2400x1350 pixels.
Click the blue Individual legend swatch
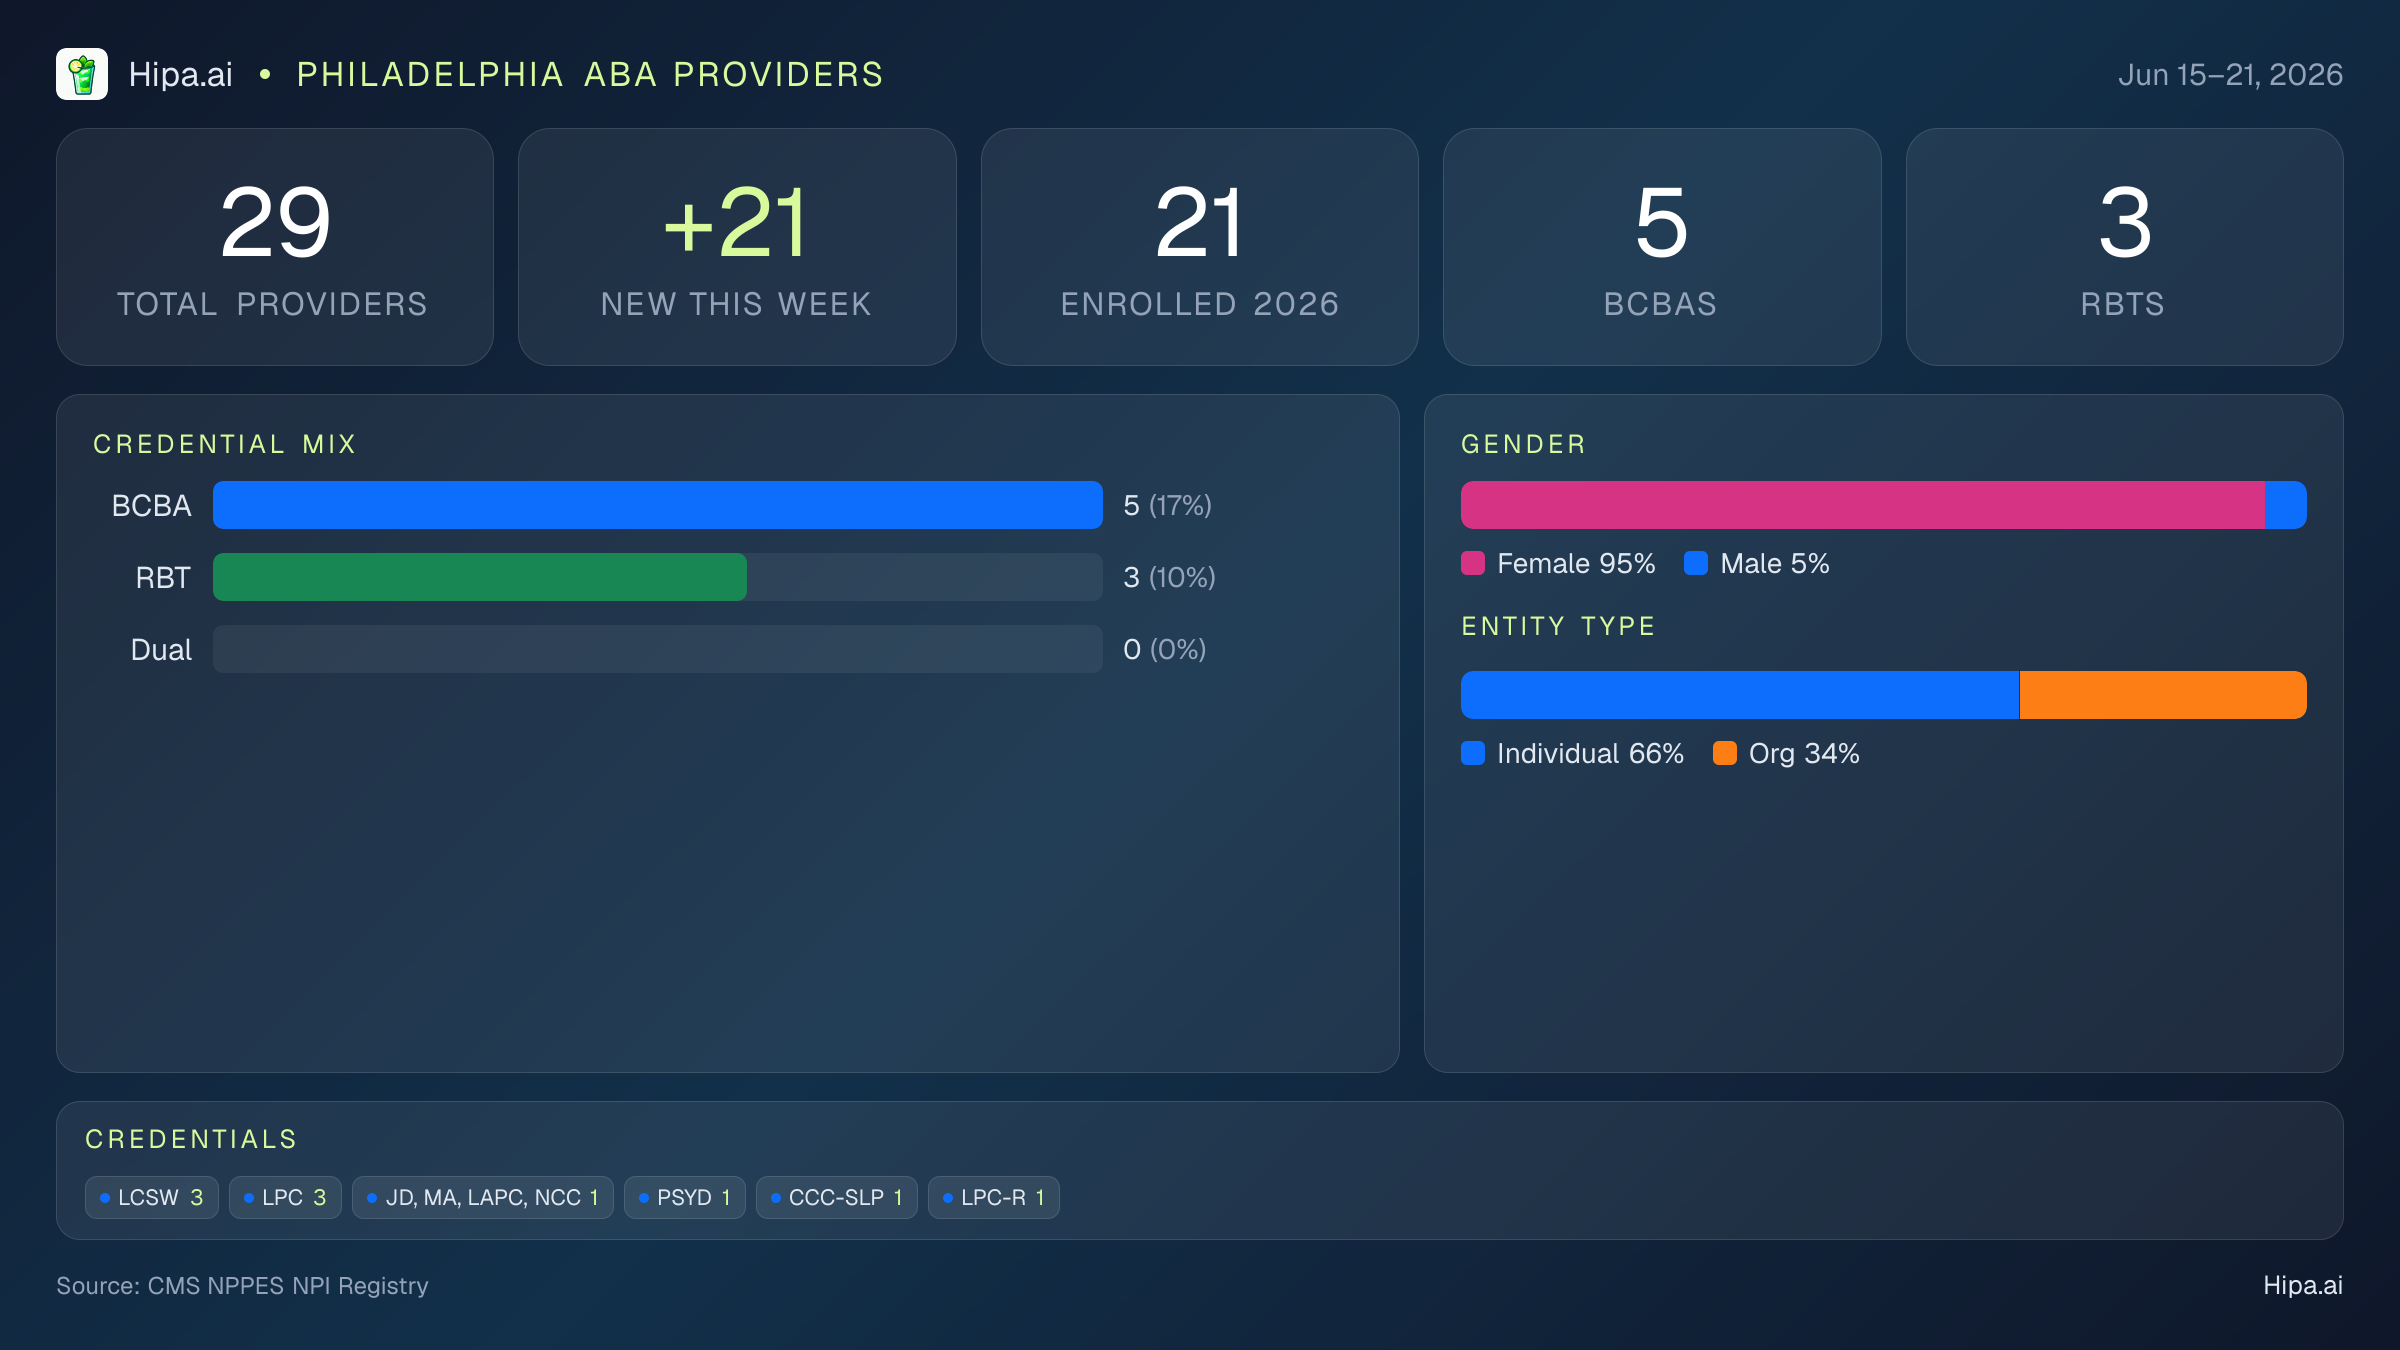tap(1473, 753)
